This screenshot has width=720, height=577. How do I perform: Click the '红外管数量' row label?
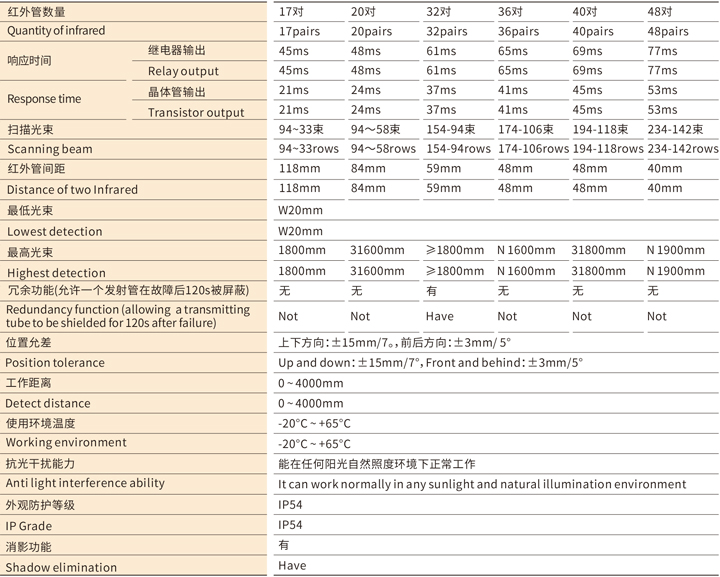pos(36,11)
